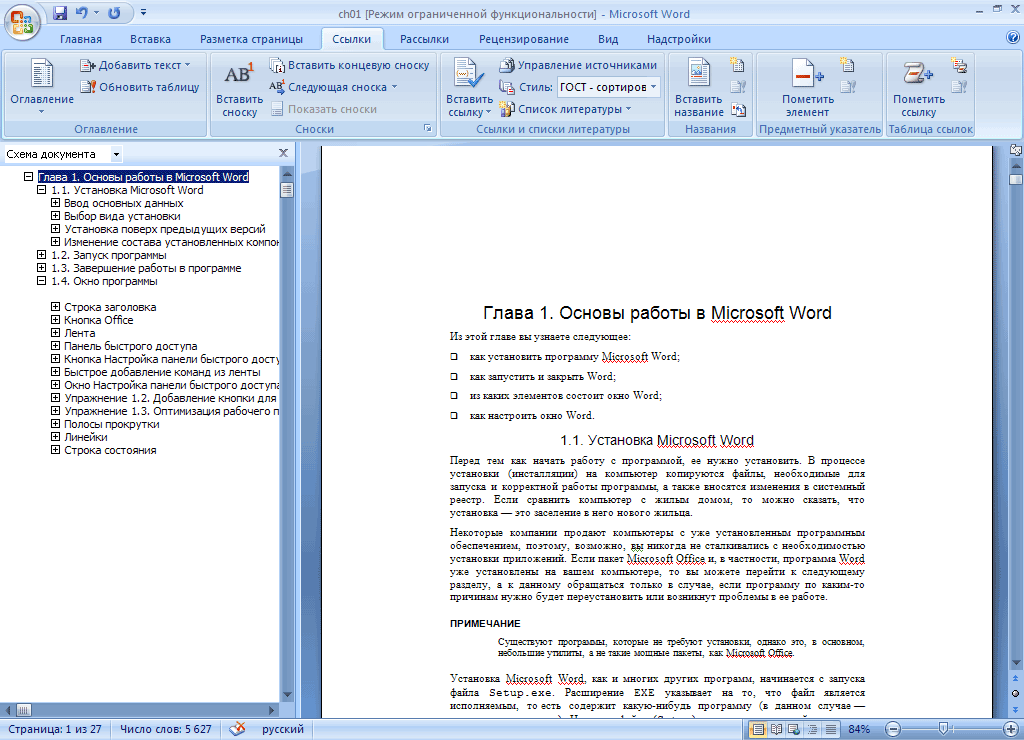Go to Выбор вида установки heading
The height and width of the screenshot is (740, 1024).
(122, 216)
